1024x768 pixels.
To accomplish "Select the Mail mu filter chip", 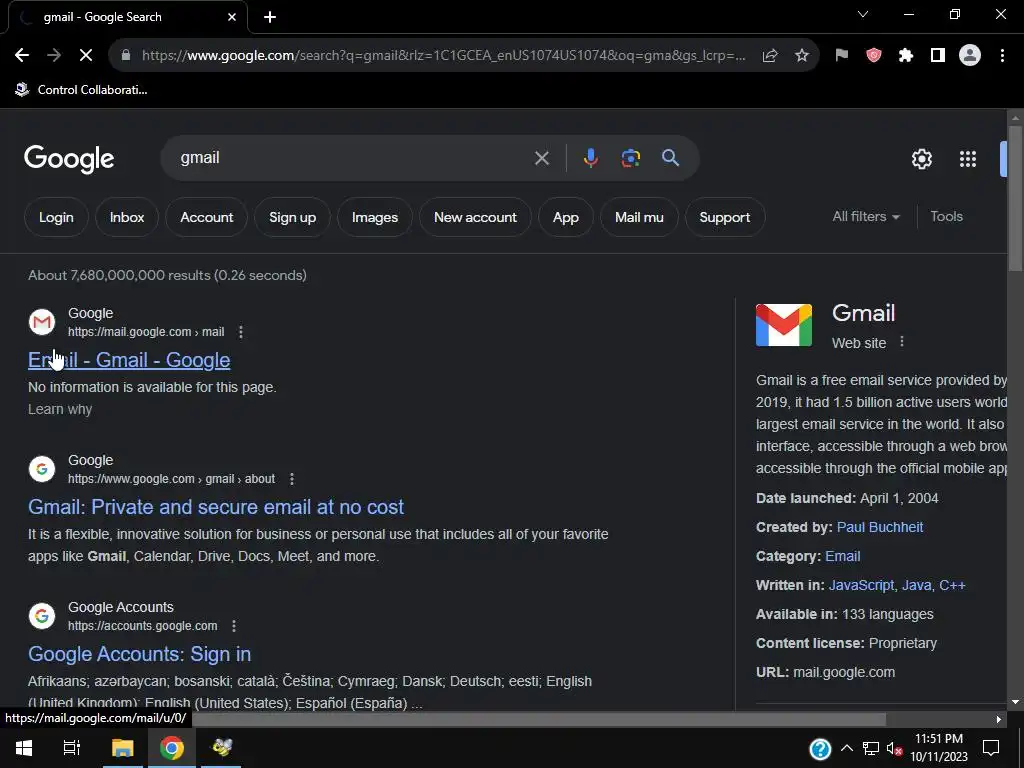I will click(639, 217).
